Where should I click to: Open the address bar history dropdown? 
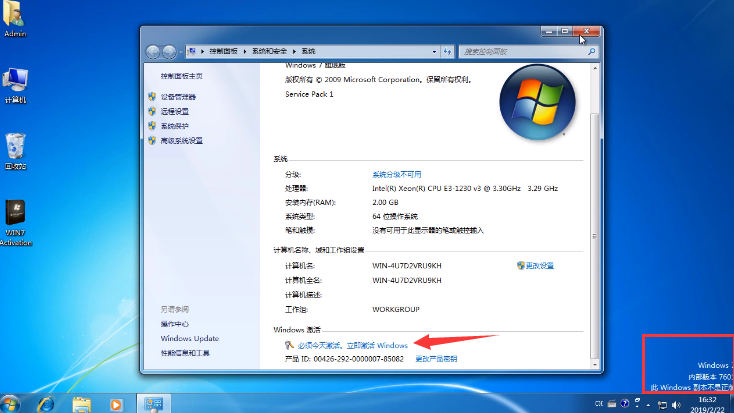click(x=434, y=52)
